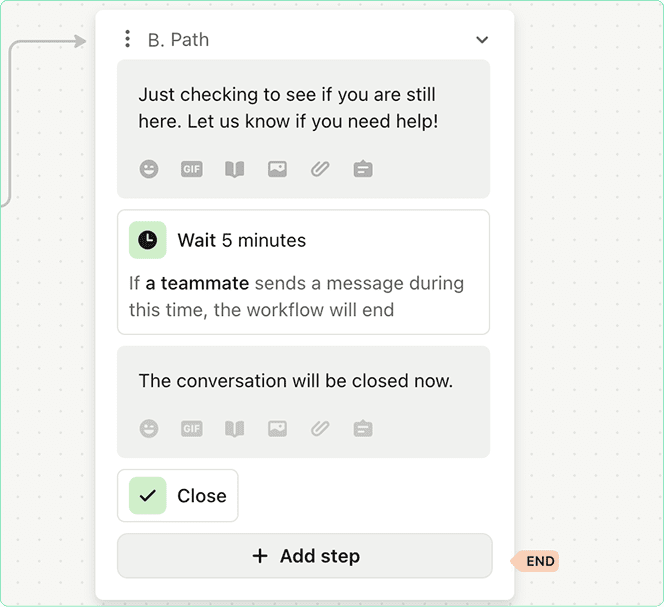The image size is (664, 607).
Task: Insert an app card in the first message
Action: pos(363,169)
